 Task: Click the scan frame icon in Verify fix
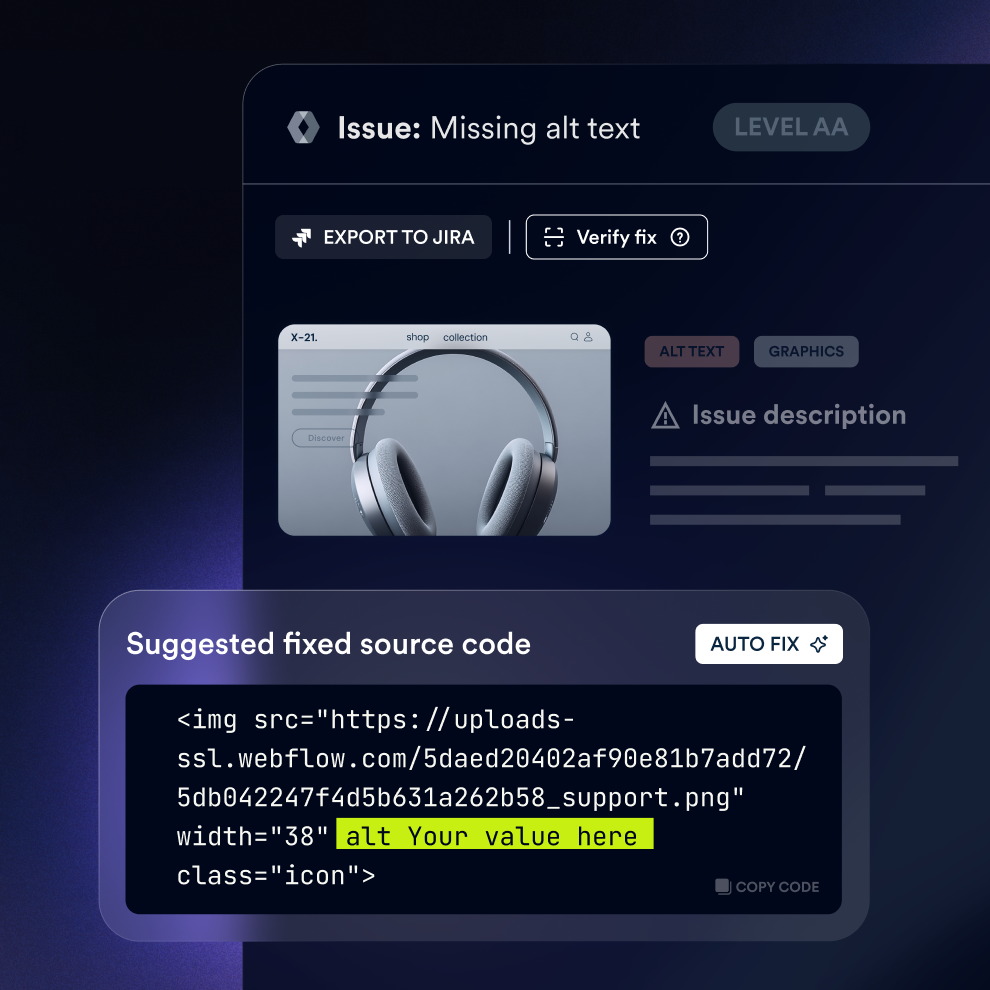(x=553, y=237)
